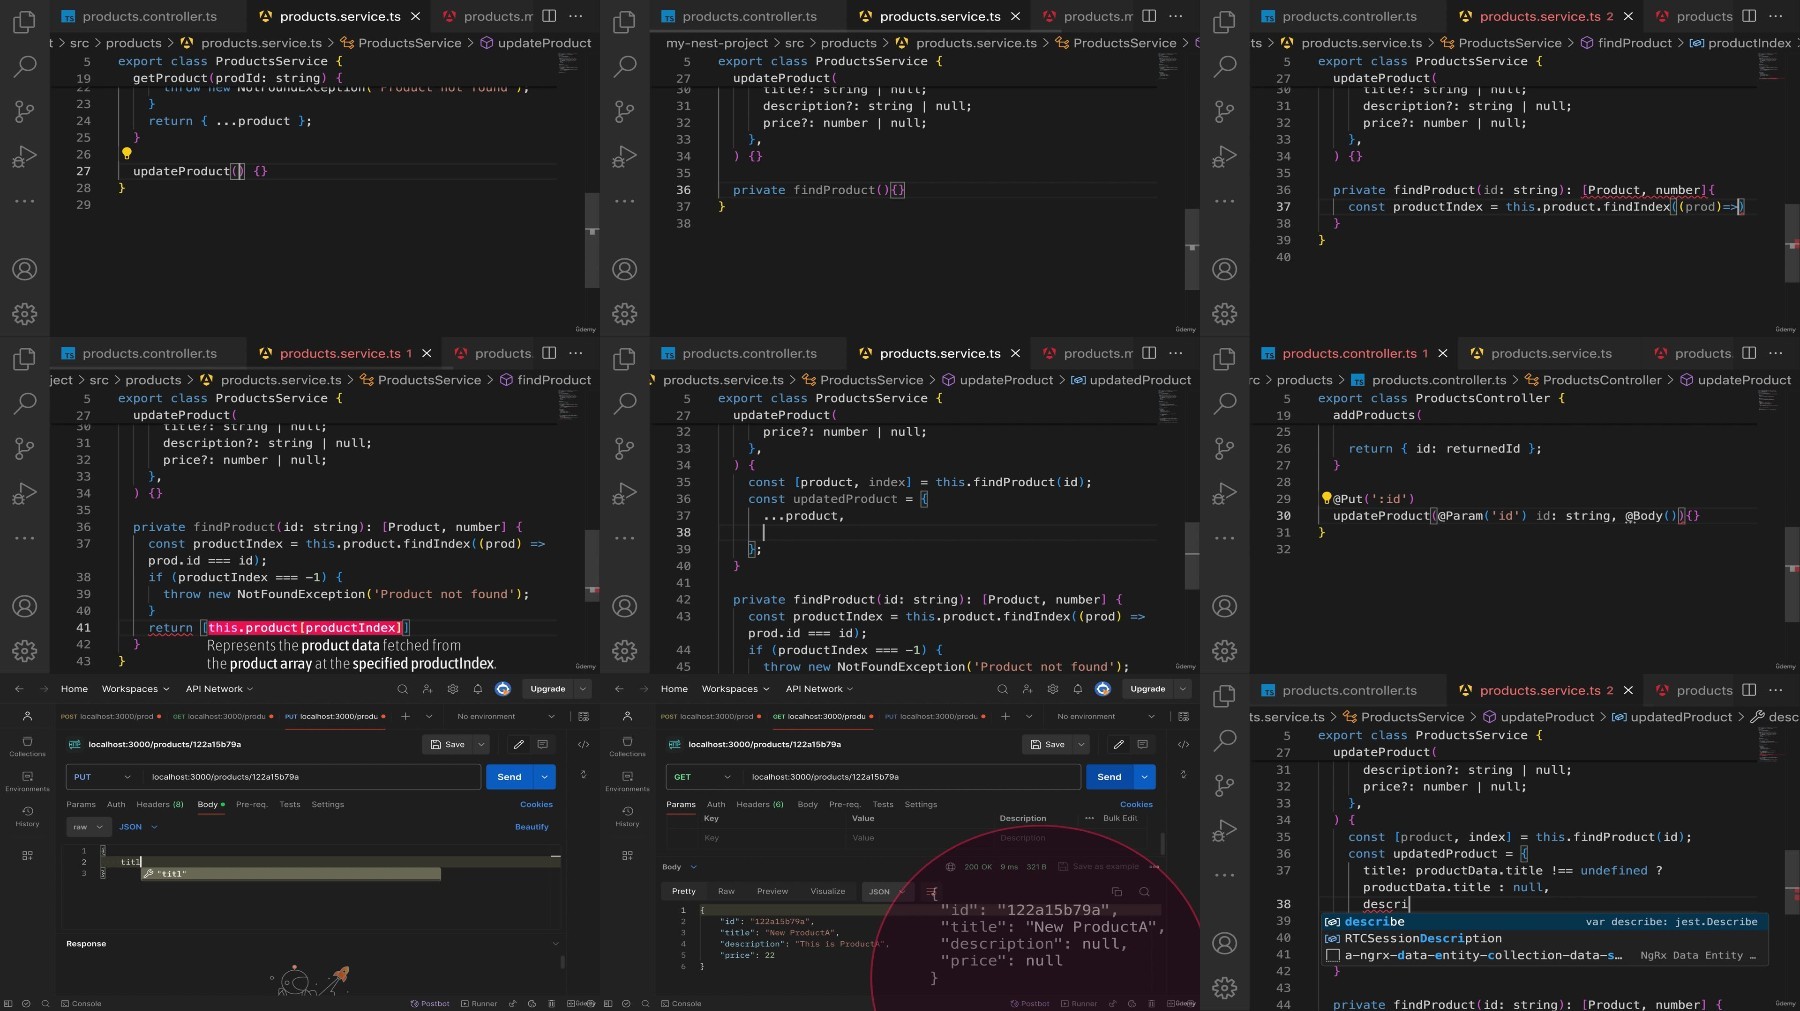Open the GET method dropdown
The height and width of the screenshot is (1011, 1800).
point(702,777)
